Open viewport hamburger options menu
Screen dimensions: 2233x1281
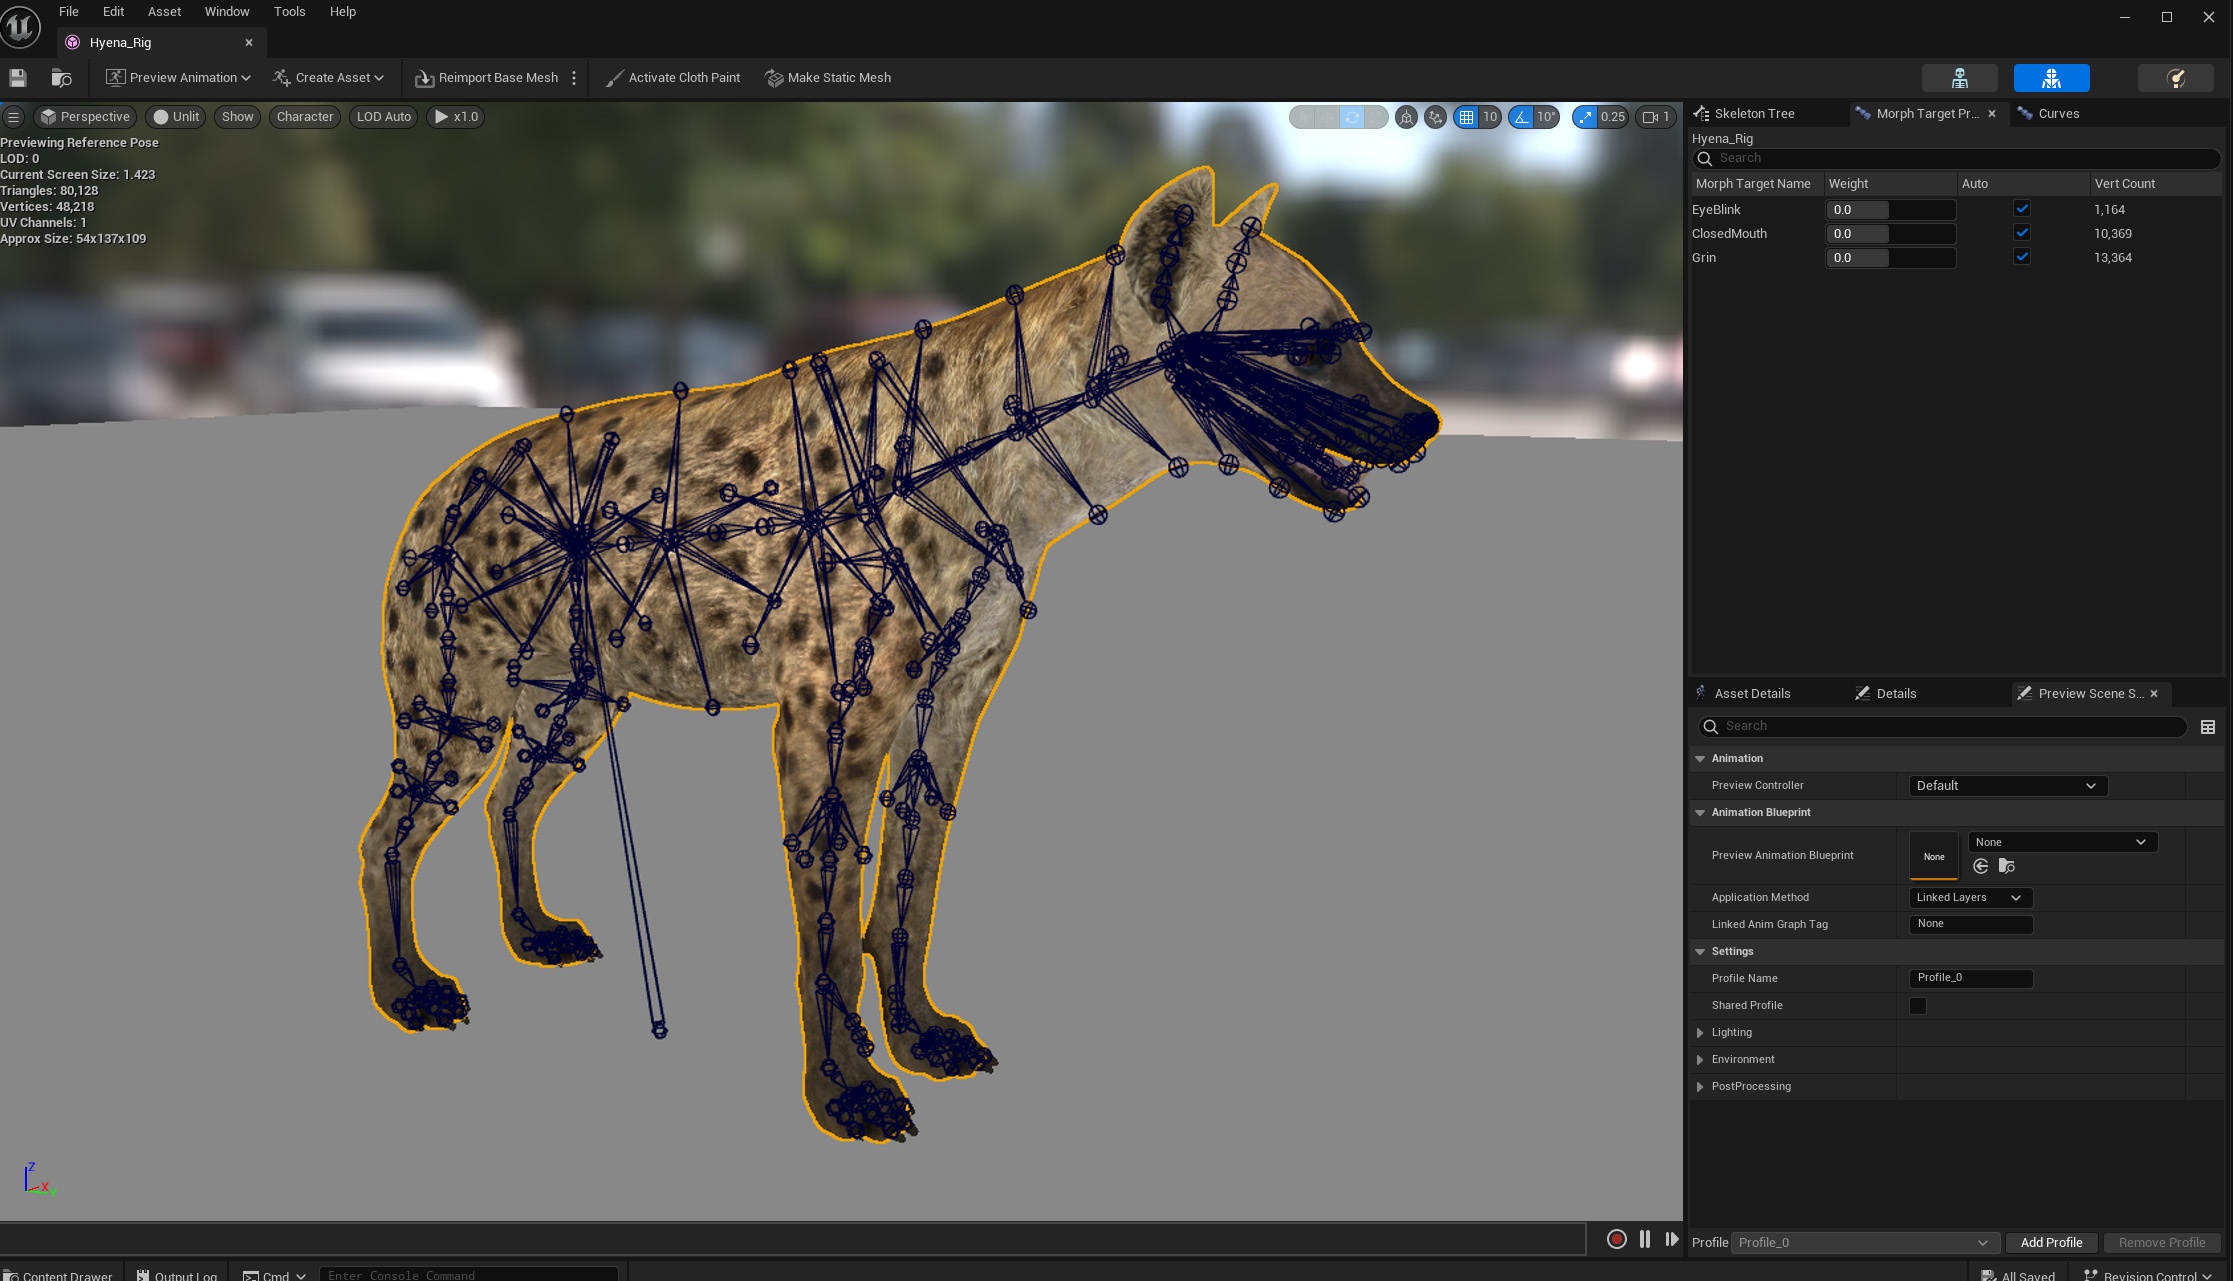tap(13, 117)
